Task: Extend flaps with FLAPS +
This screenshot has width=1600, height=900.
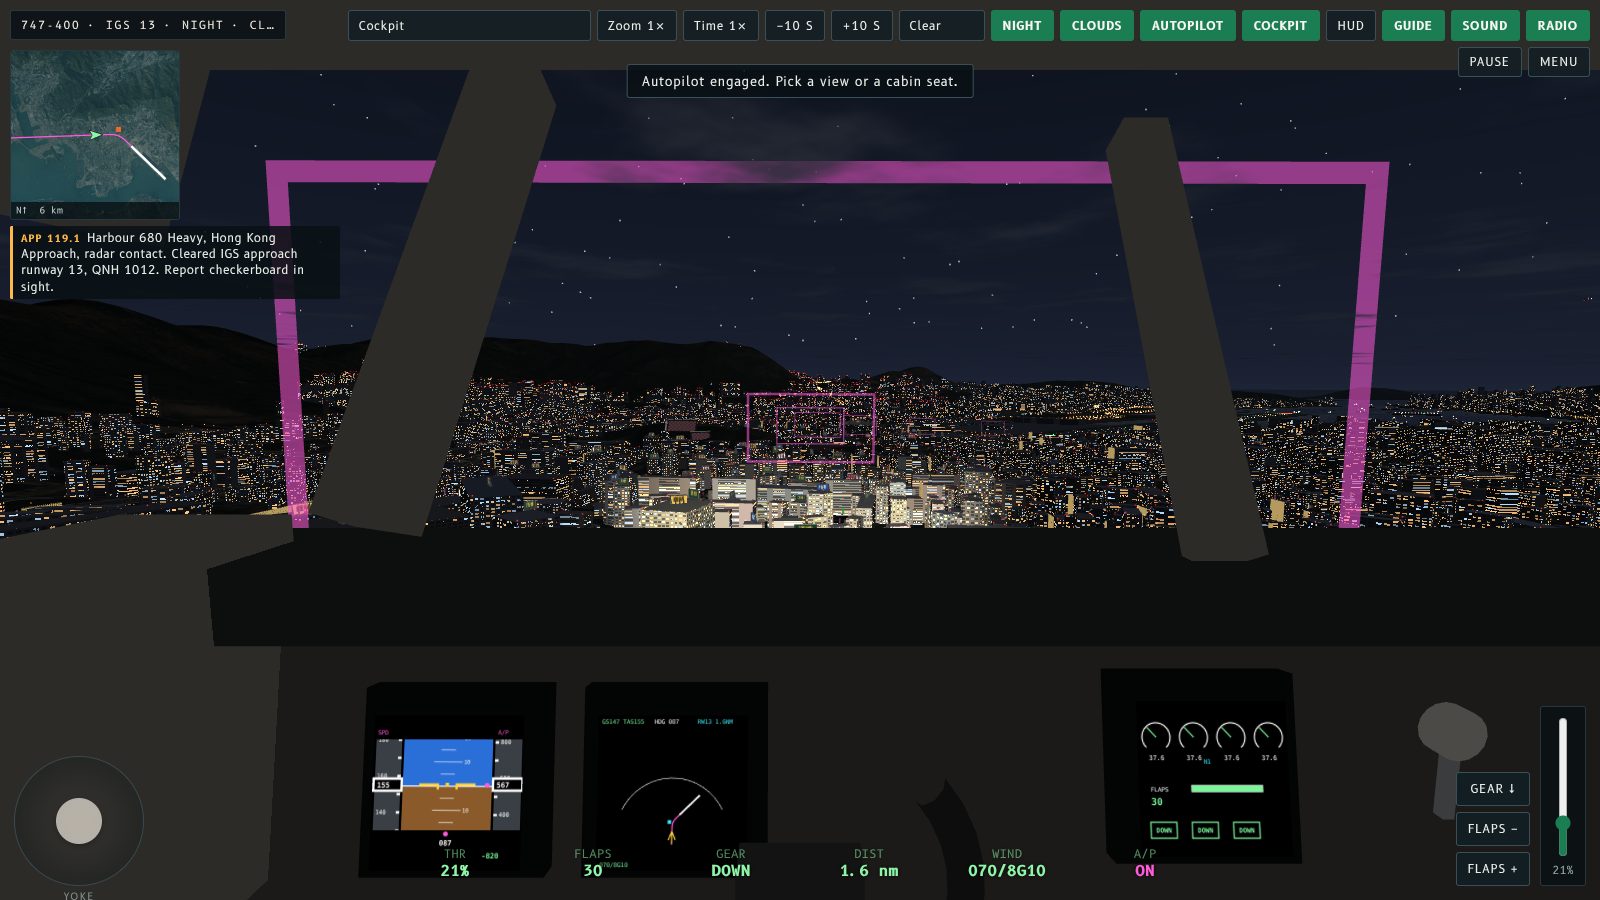Action: pos(1492,868)
